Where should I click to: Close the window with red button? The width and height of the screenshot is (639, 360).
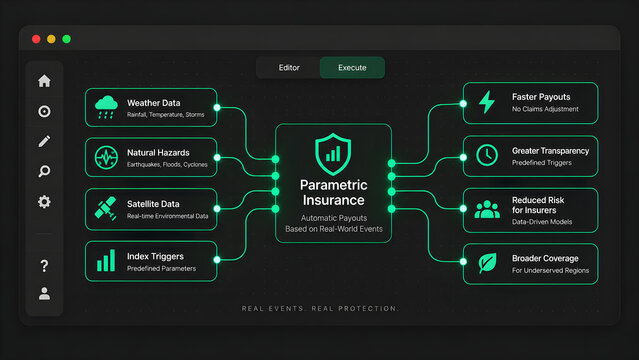pyautogui.click(x=36, y=39)
